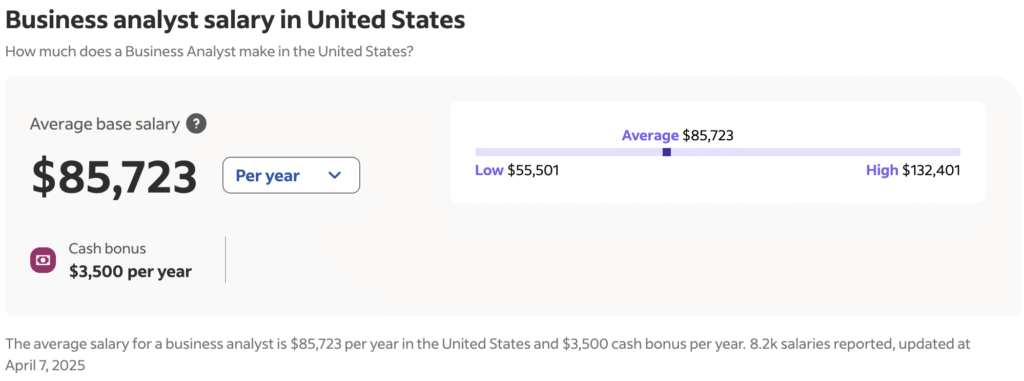Viewport: 1024px width, 381px height.
Task: Click the Average base salary label
Action: [104, 124]
